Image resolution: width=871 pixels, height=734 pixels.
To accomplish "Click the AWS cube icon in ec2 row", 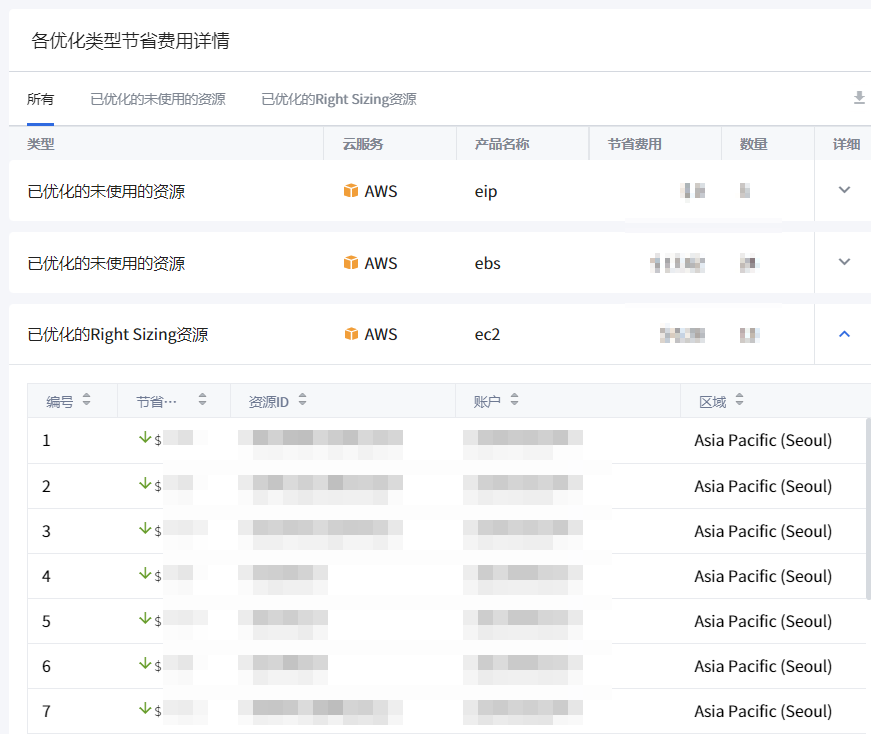I will (351, 334).
